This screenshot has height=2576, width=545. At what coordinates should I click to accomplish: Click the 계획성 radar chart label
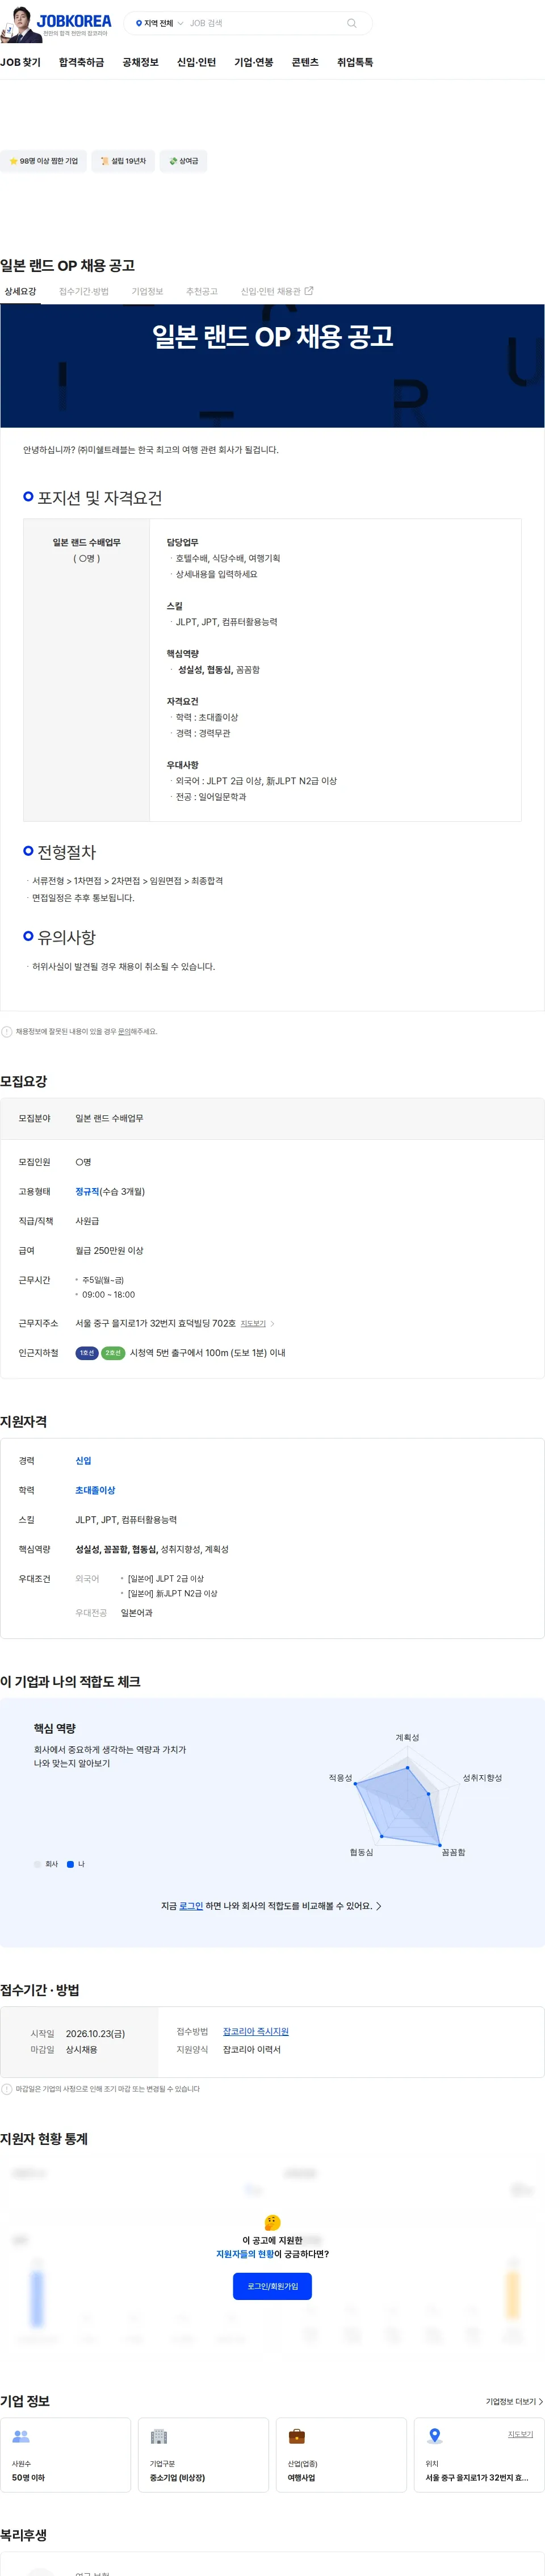pyautogui.click(x=407, y=1737)
